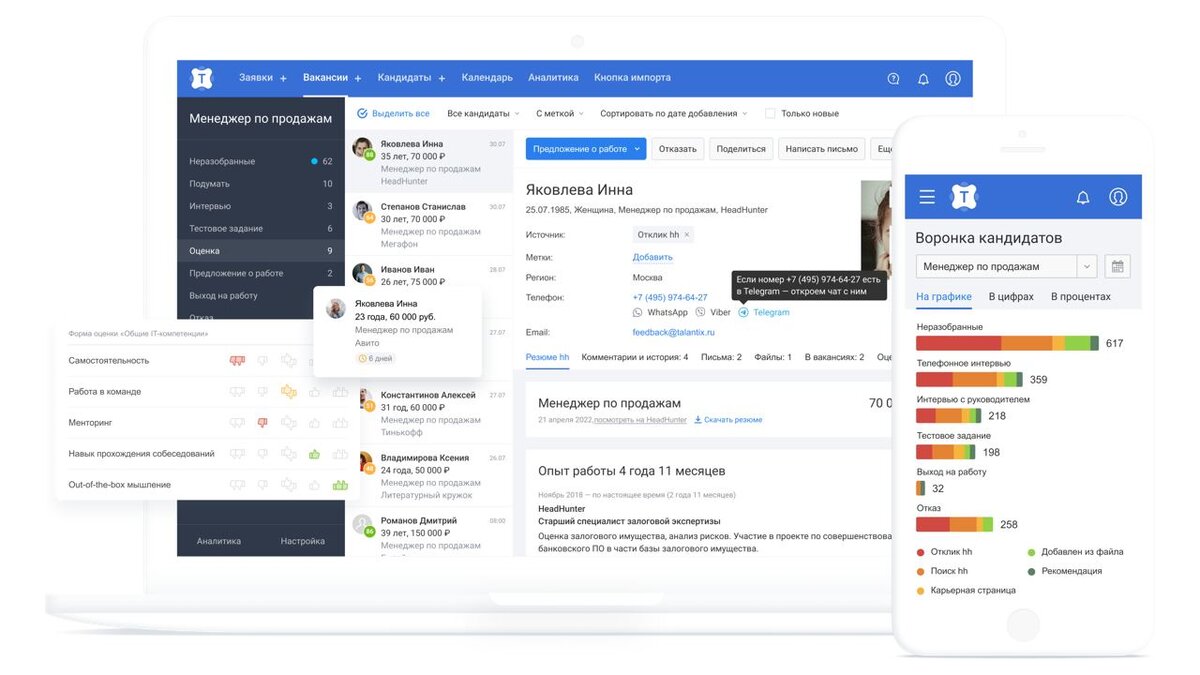This screenshot has width=1200, height=675.
Task: Open the Календарь menu item
Action: click(487, 78)
